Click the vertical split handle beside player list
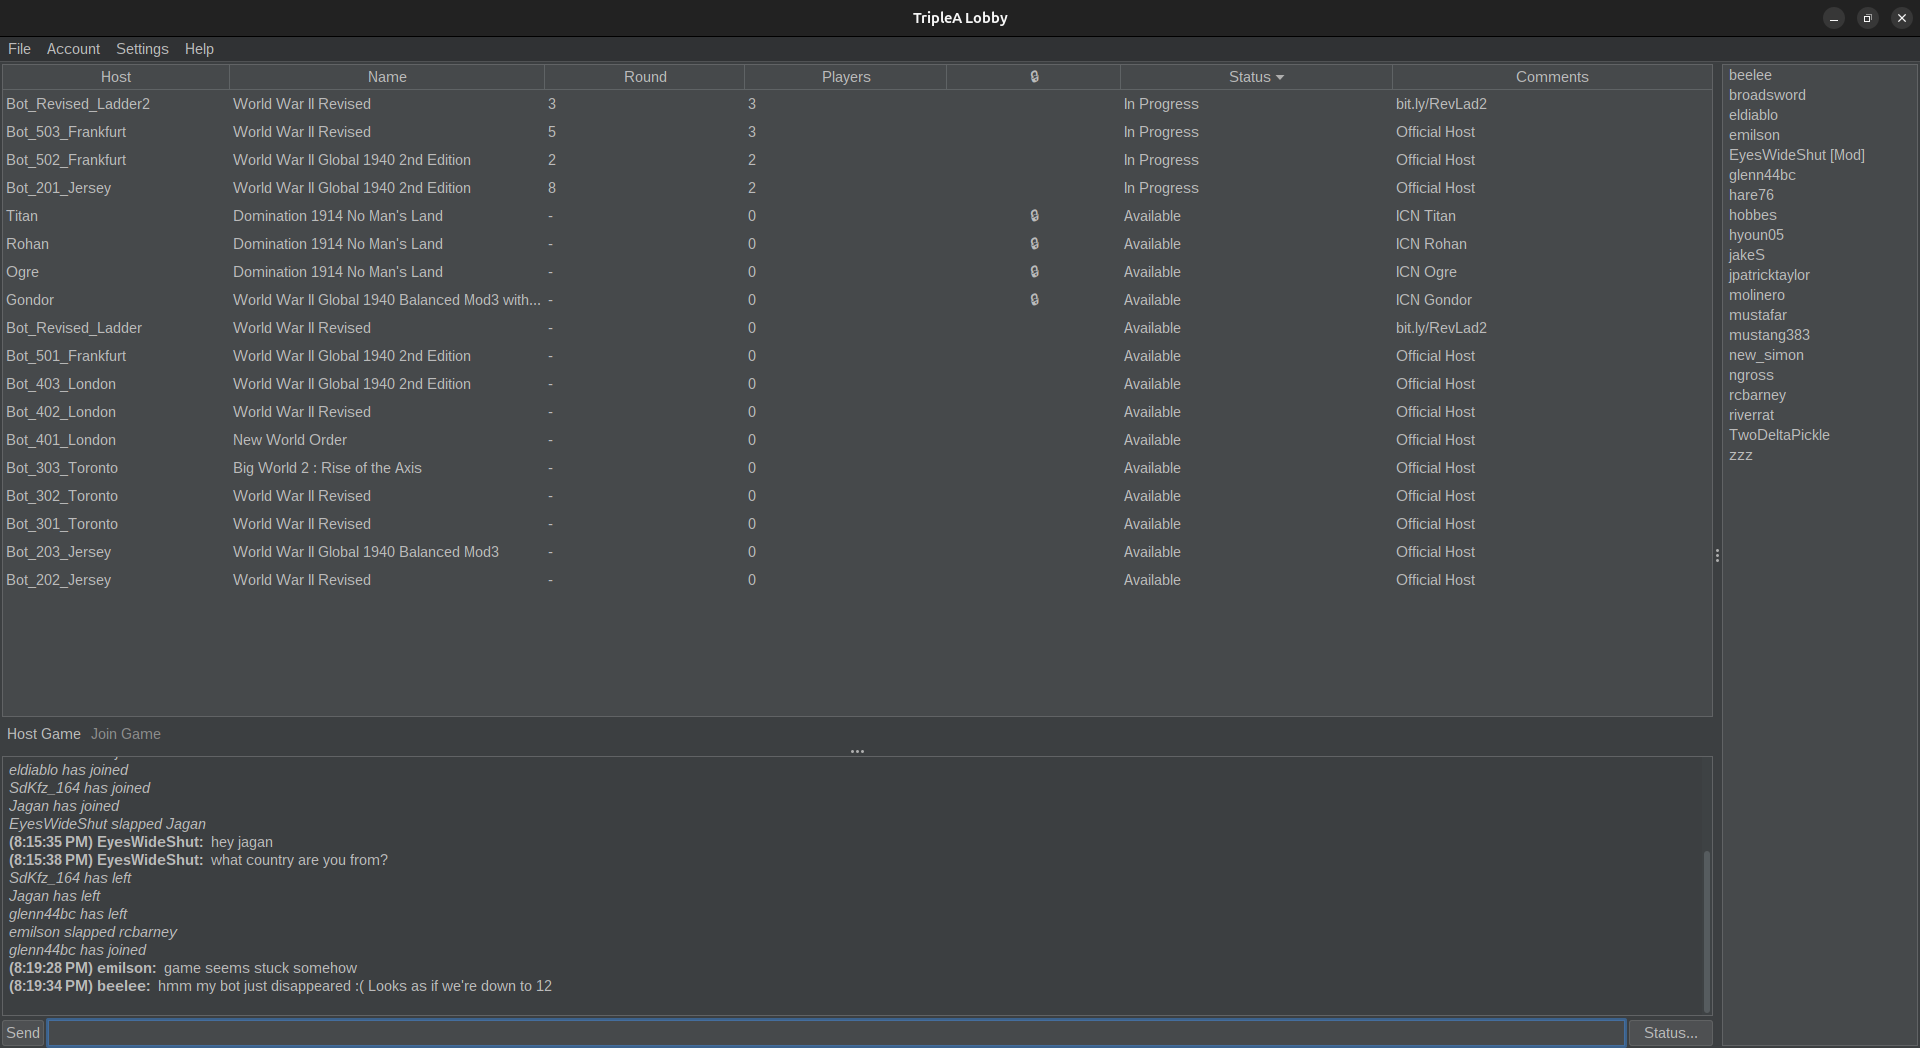1920x1048 pixels. (1717, 555)
